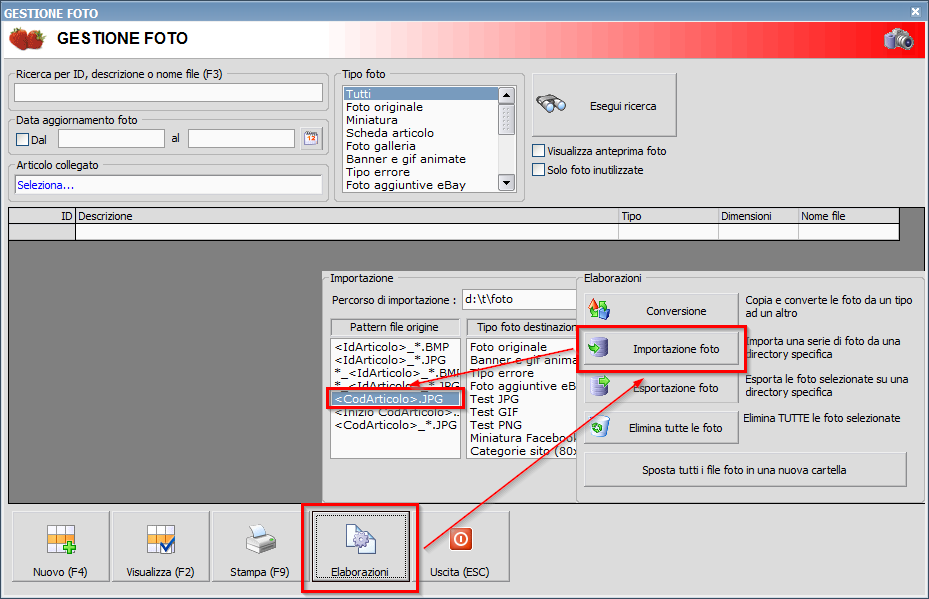The width and height of the screenshot is (929, 599).
Task: Click down arrow of Tipo foto list
Action: 507,182
